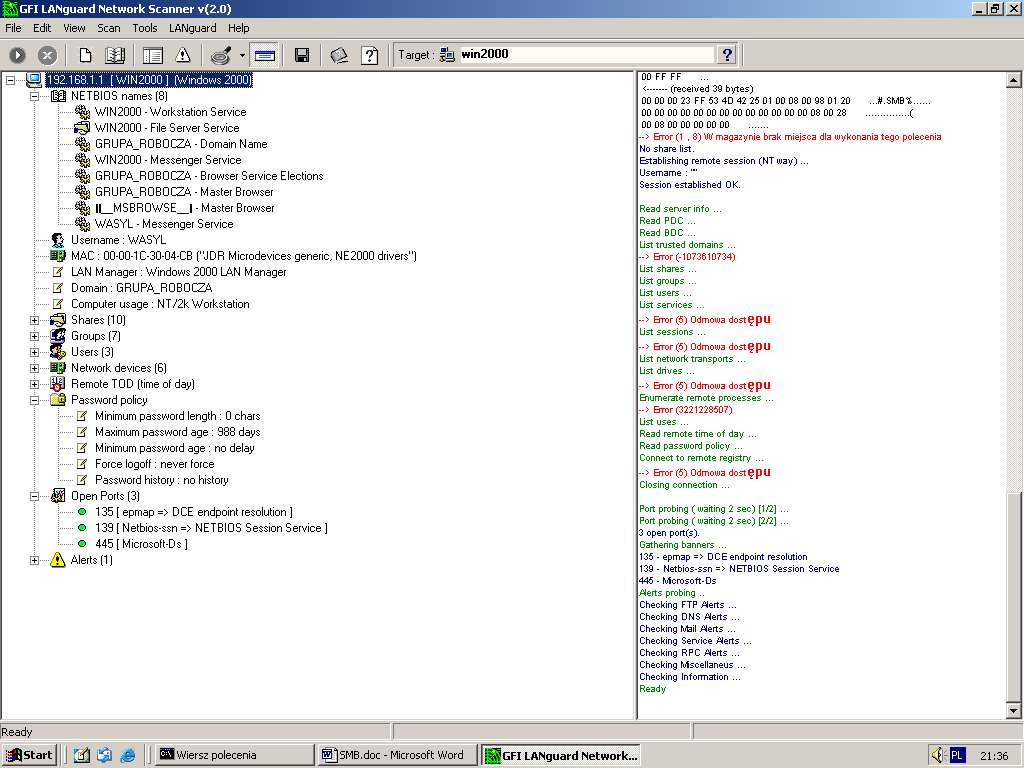This screenshot has height=768, width=1024.
Task: Create a new scan document
Action: point(86,56)
